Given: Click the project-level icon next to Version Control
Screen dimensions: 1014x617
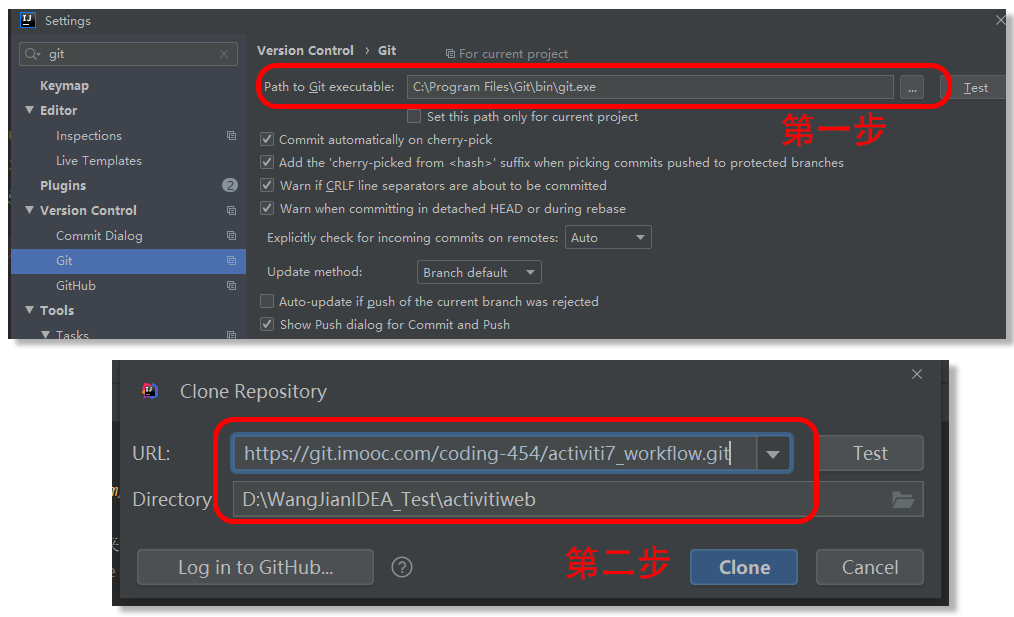Looking at the screenshot, I should coord(232,210).
